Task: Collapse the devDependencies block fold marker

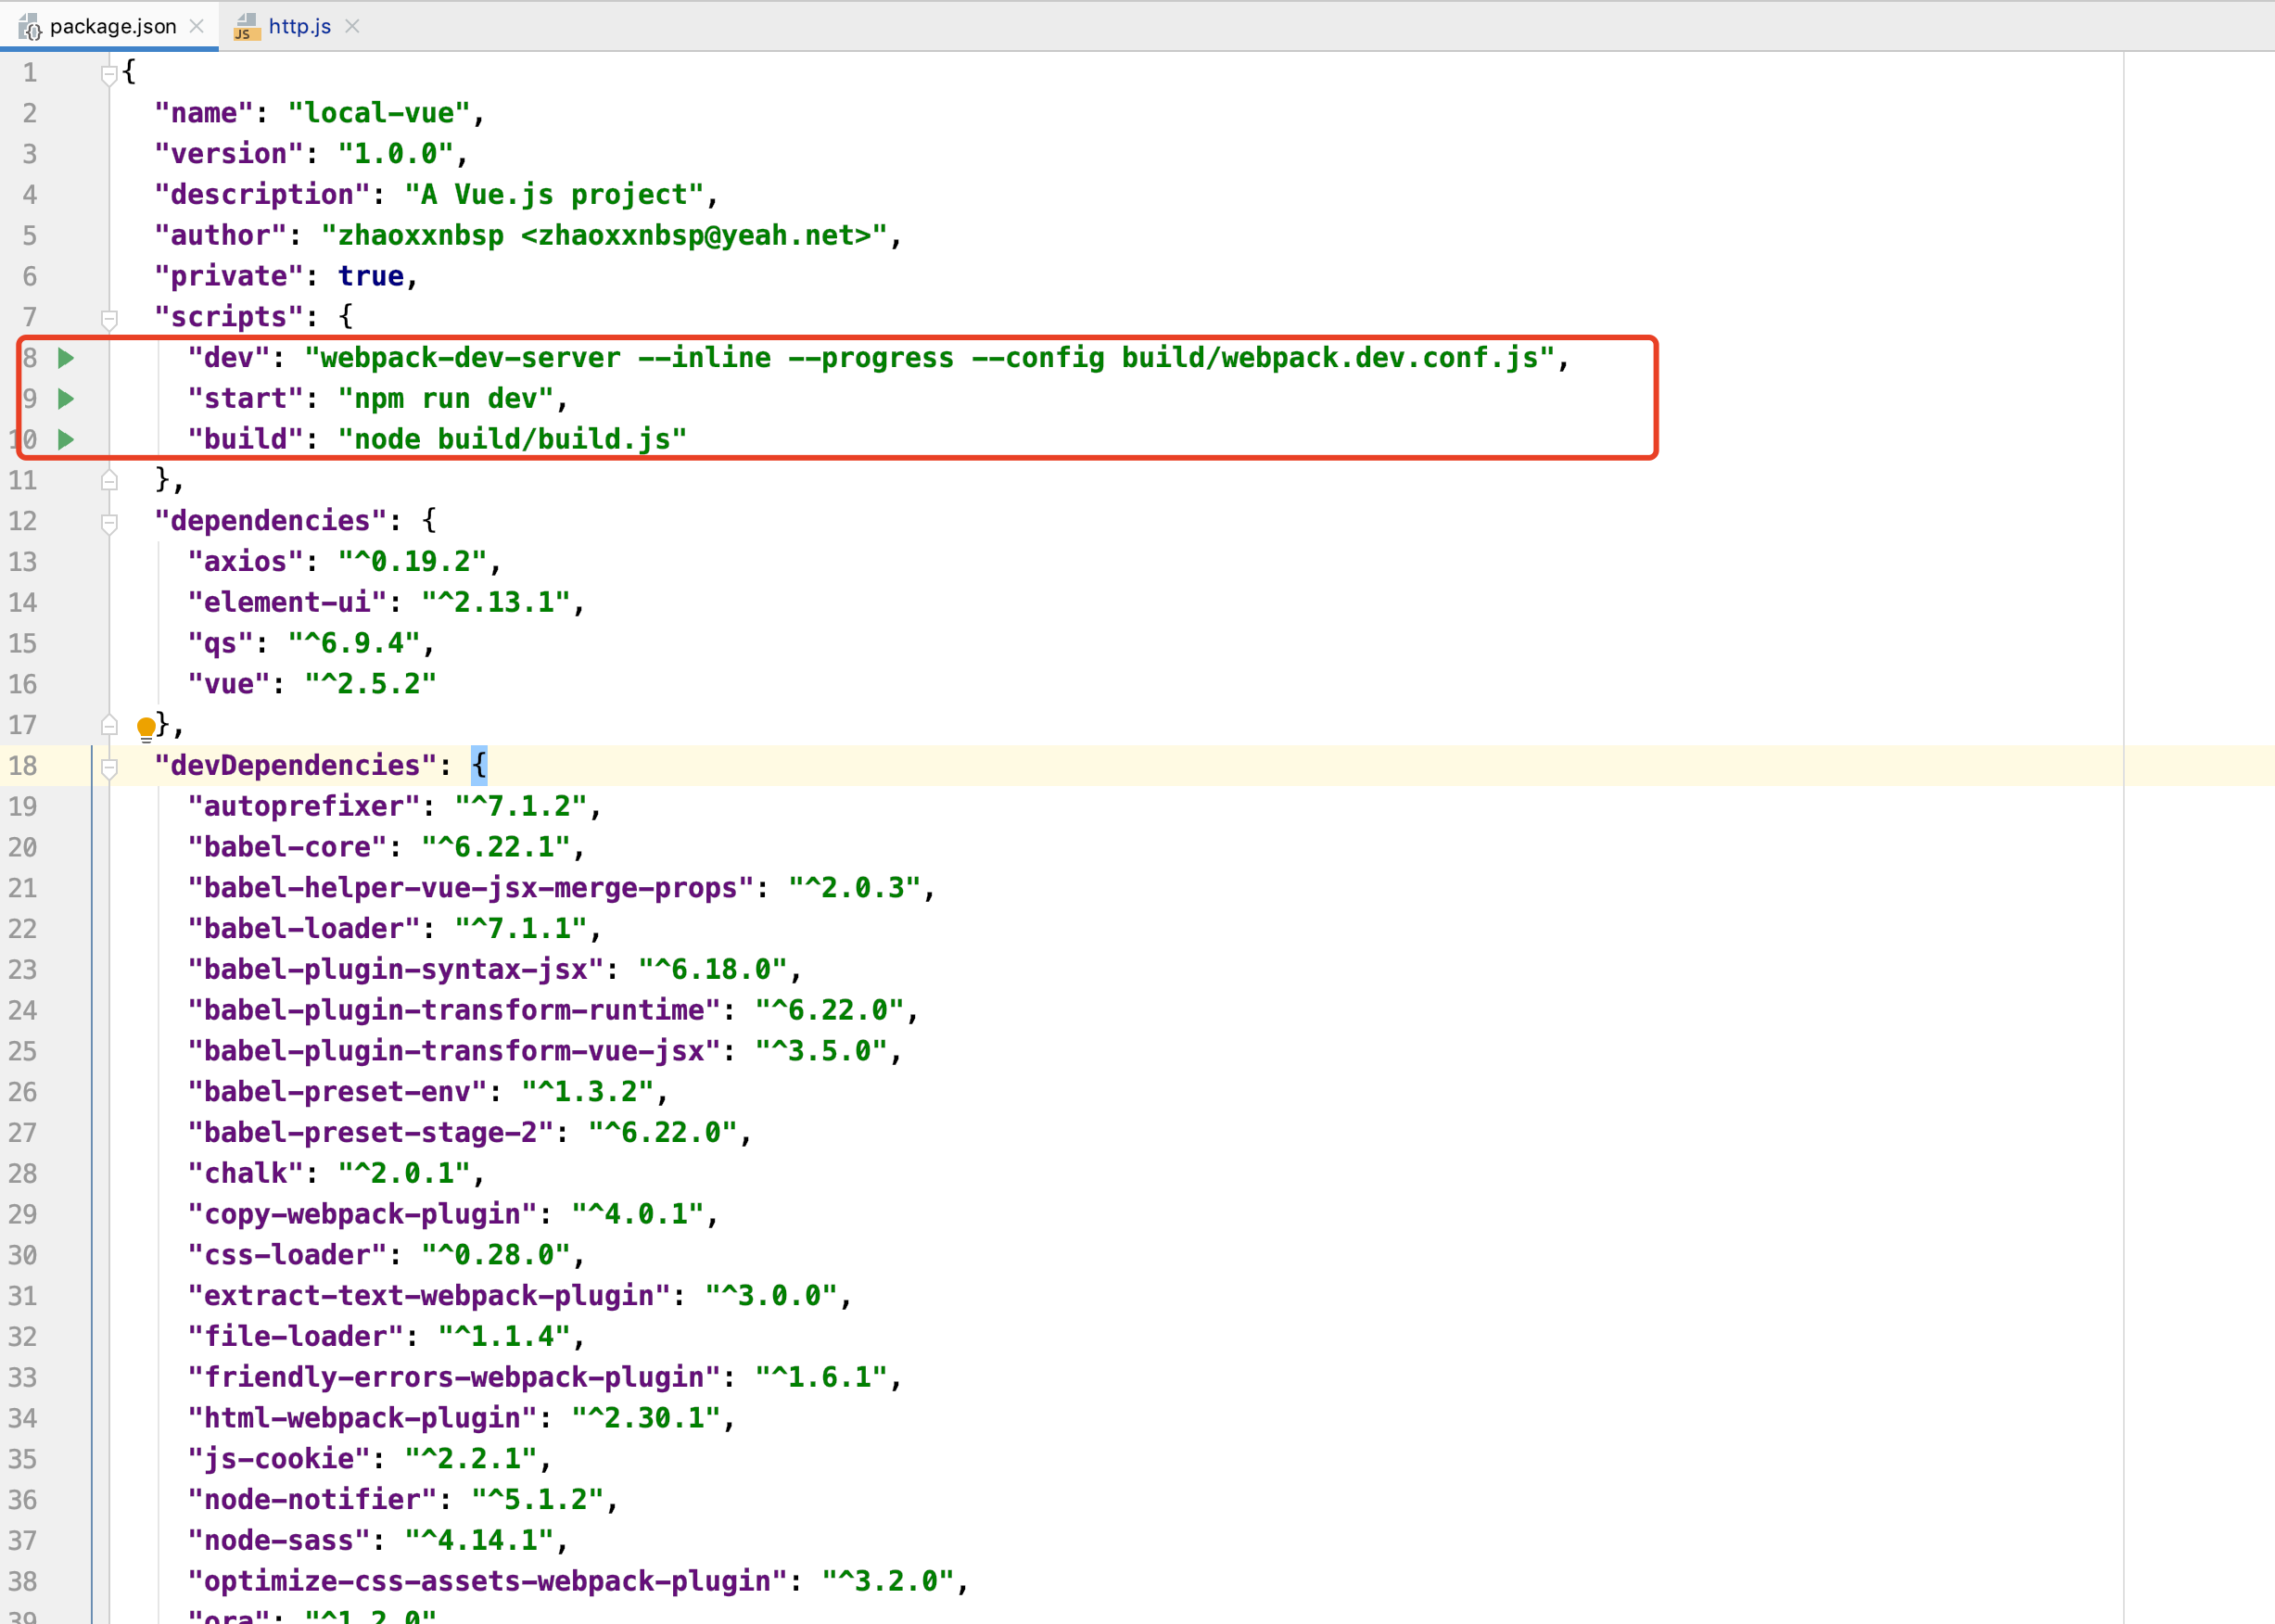Action: (109, 768)
